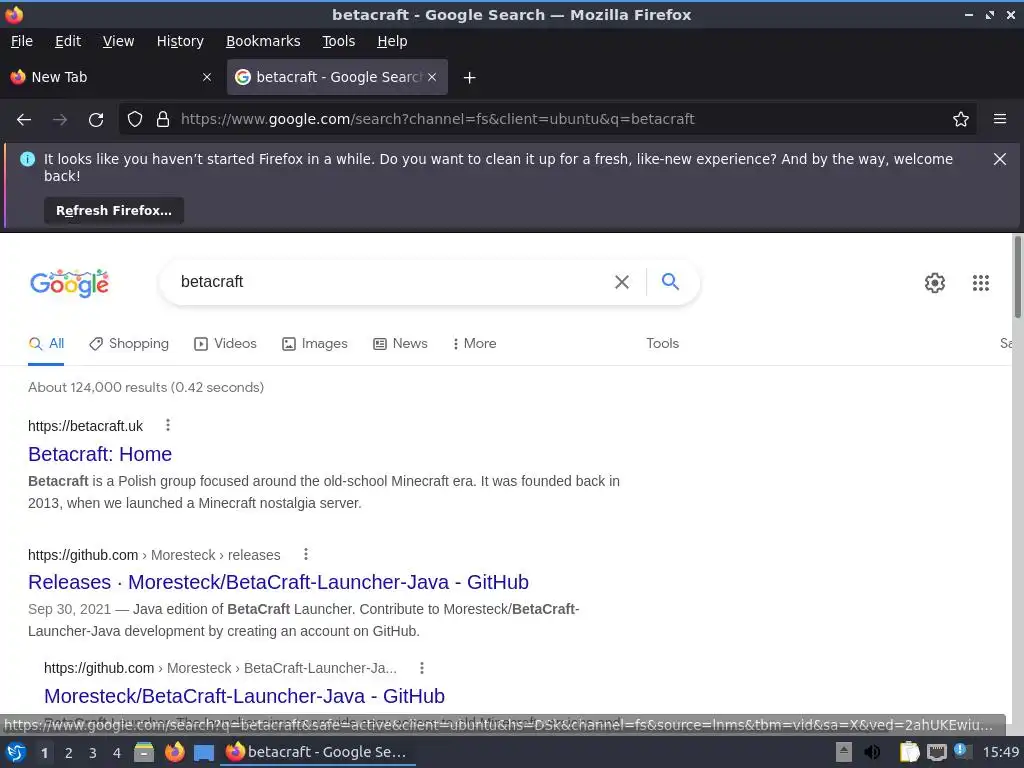Open Moresteck/BetaCraft-Launcher-Java - GitHub link

(244, 696)
